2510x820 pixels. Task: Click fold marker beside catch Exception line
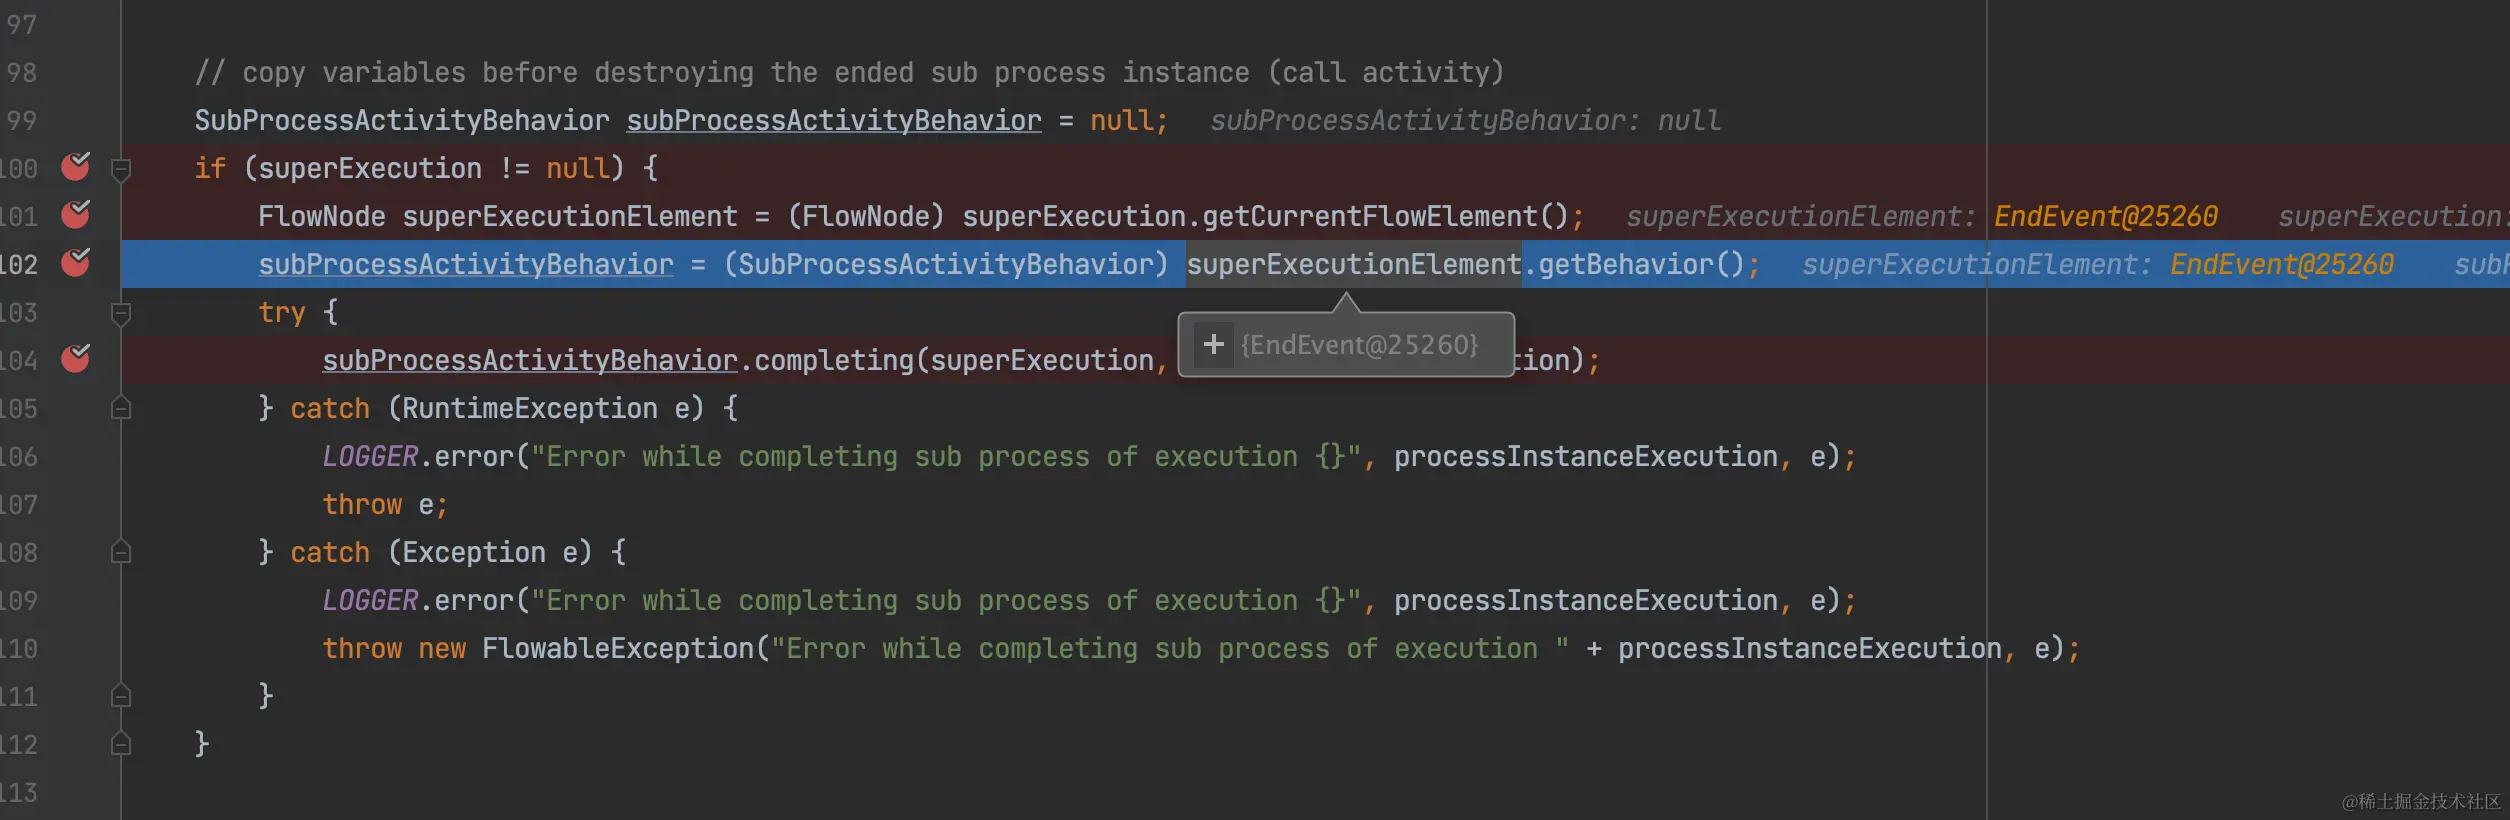point(121,552)
